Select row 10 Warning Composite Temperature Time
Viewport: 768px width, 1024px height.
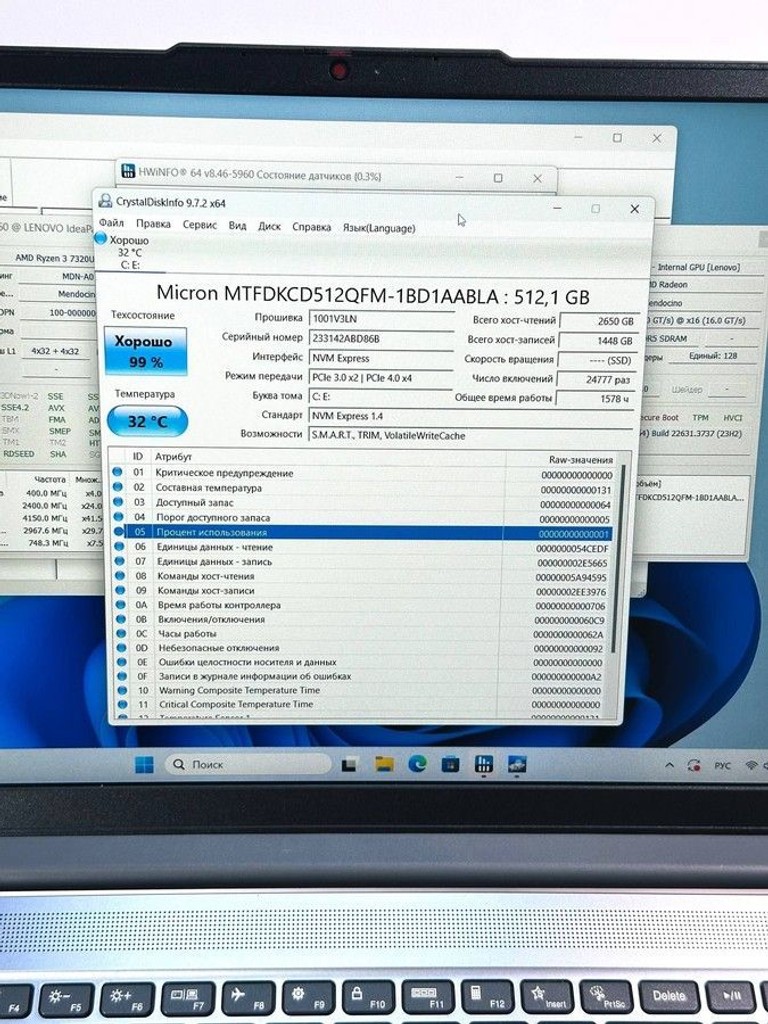click(x=363, y=690)
